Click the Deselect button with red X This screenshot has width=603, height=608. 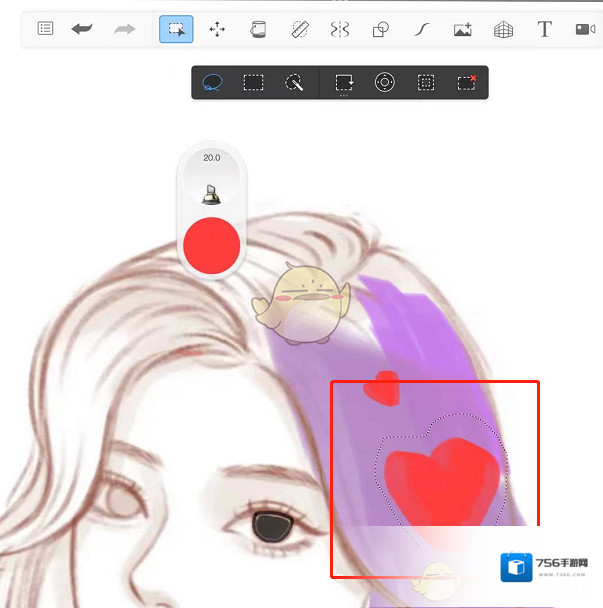[467, 83]
